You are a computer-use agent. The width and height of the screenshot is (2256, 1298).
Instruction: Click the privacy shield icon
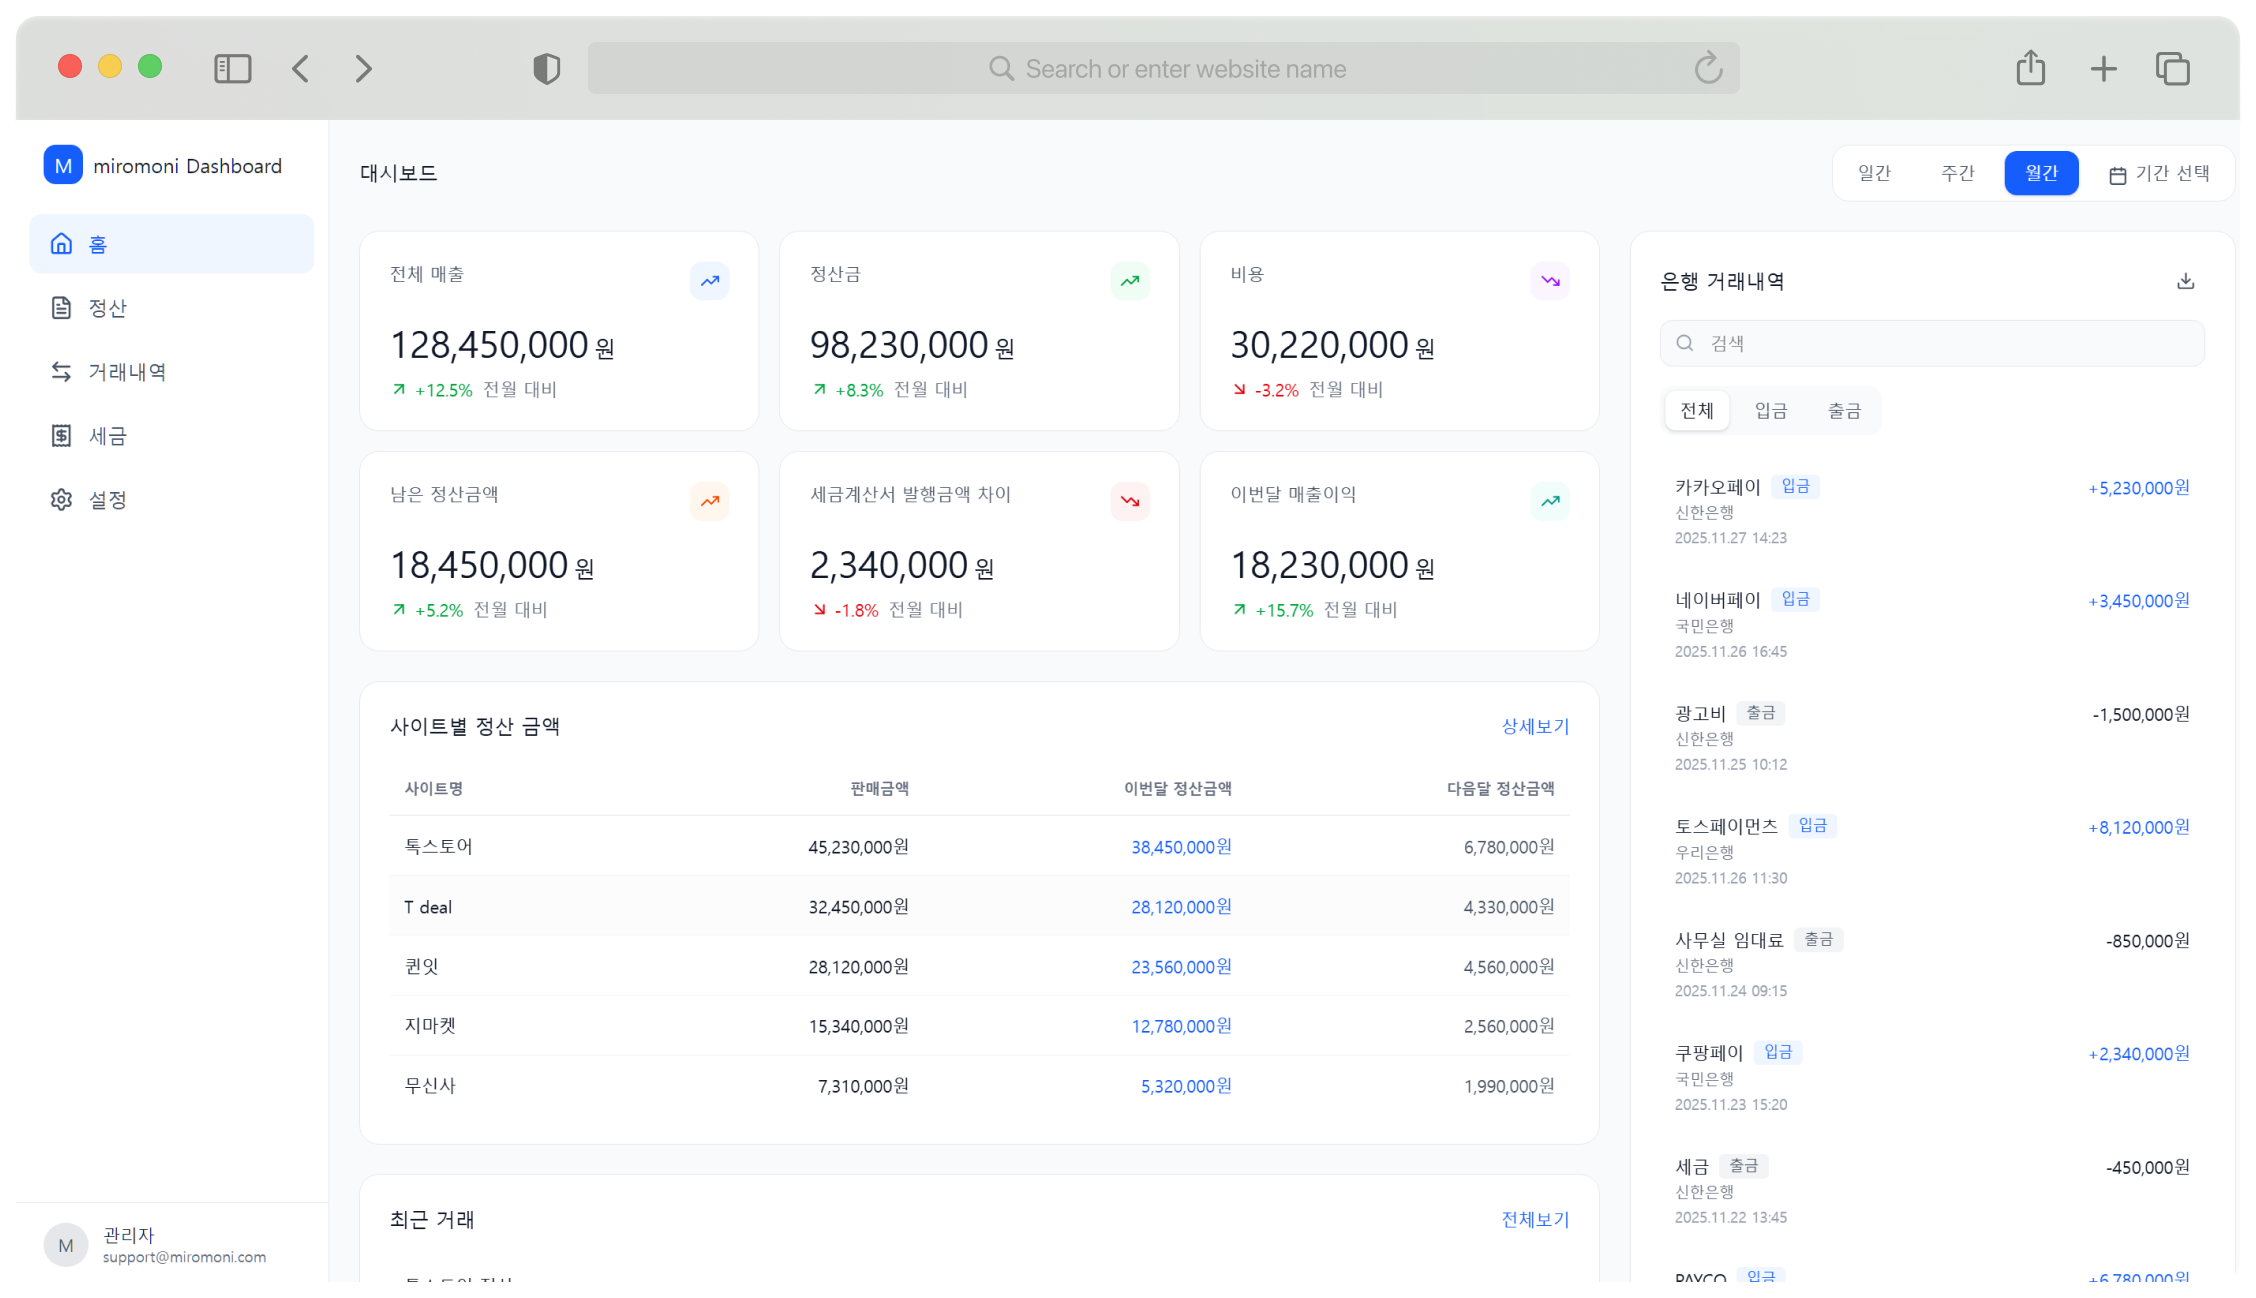coord(546,68)
